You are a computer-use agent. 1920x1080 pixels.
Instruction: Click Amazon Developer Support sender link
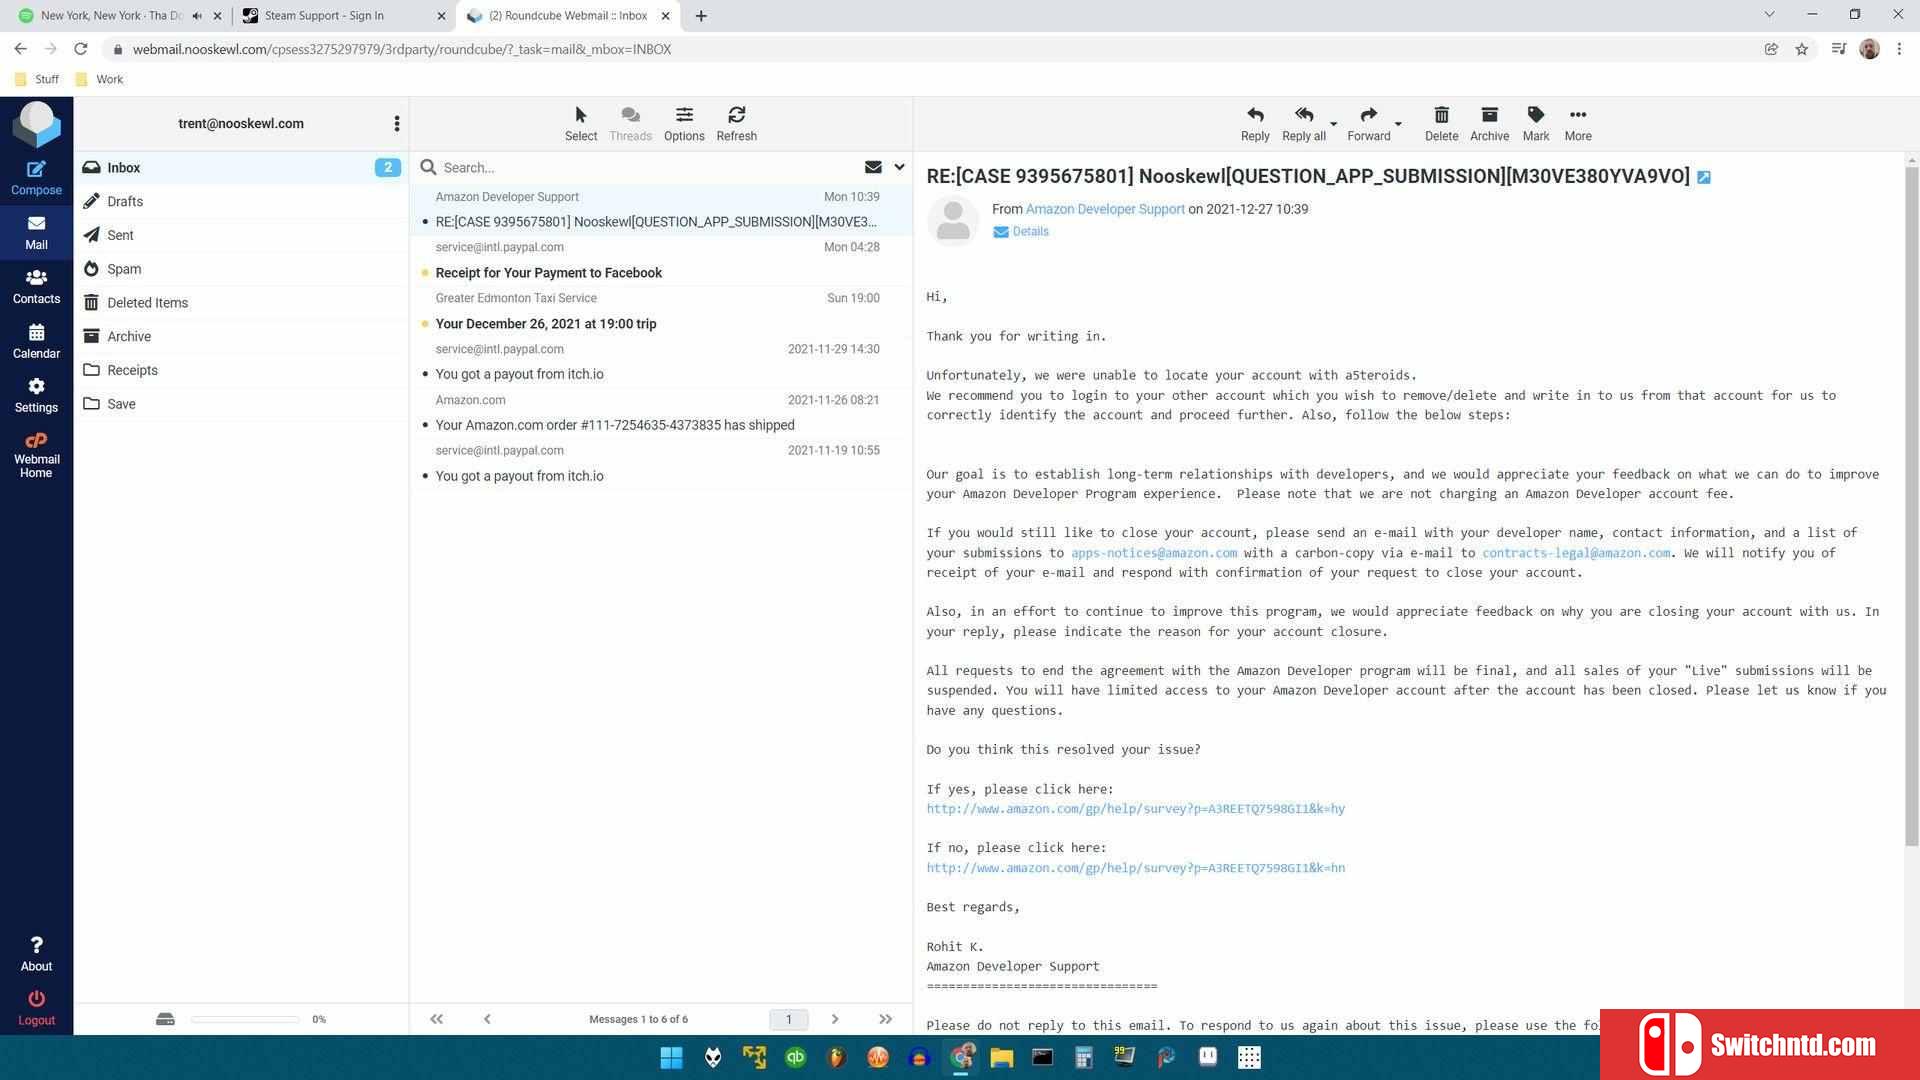tap(1104, 209)
